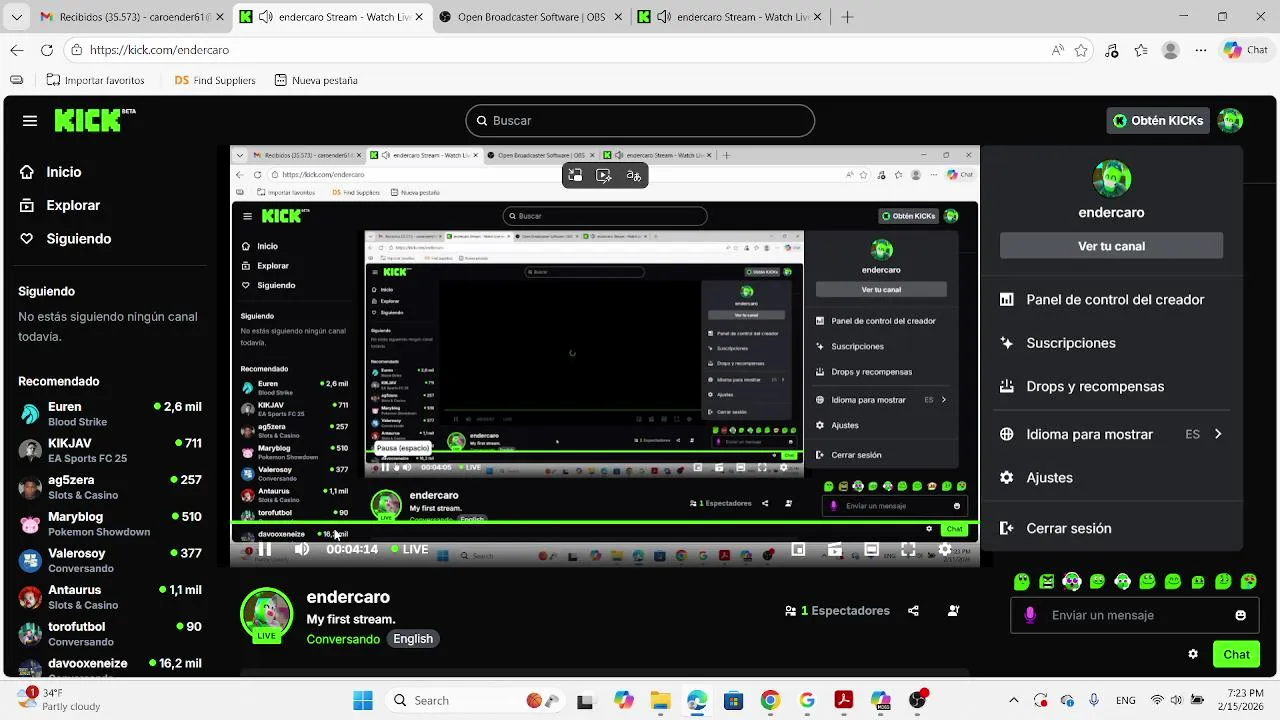Screen dimensions: 1280x720
Task: Open the browser Chat sidebar button
Action: pos(1245,50)
